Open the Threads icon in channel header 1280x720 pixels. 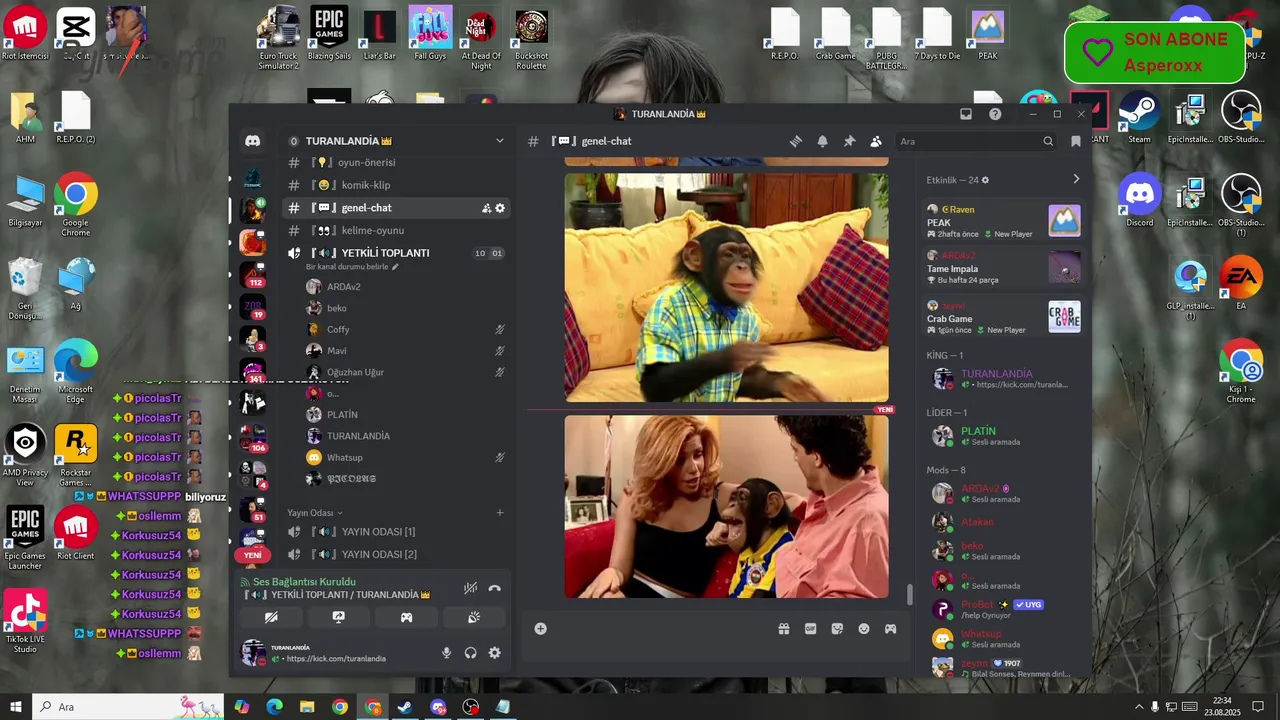pyautogui.click(x=796, y=141)
